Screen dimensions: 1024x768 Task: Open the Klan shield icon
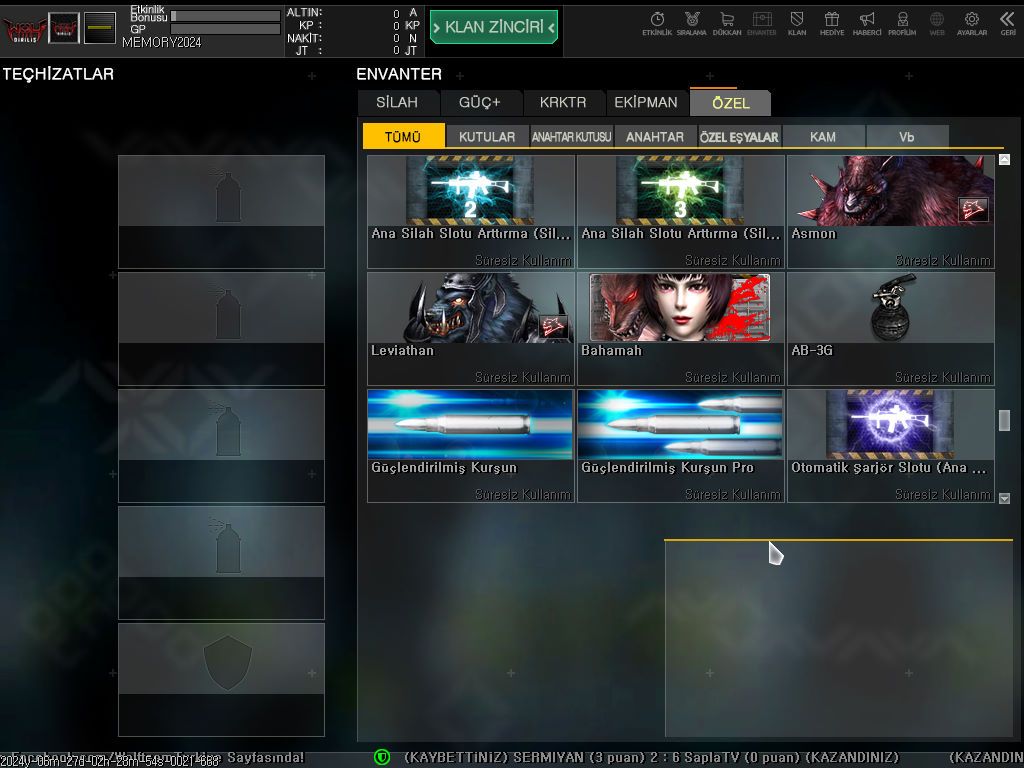coord(797,24)
